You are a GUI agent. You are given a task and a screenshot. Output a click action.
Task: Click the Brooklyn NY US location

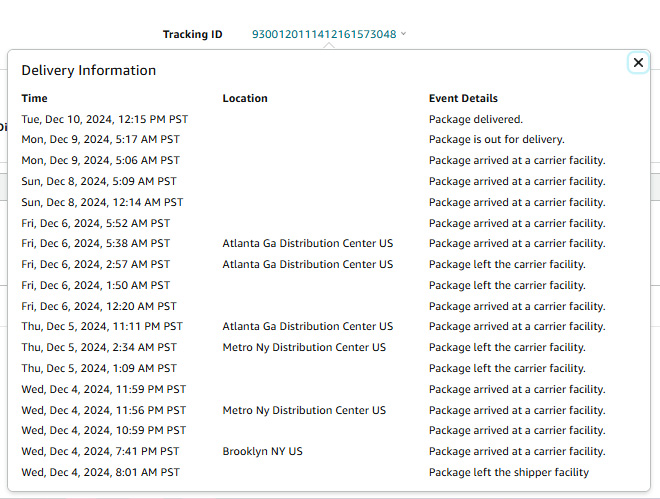click(263, 451)
